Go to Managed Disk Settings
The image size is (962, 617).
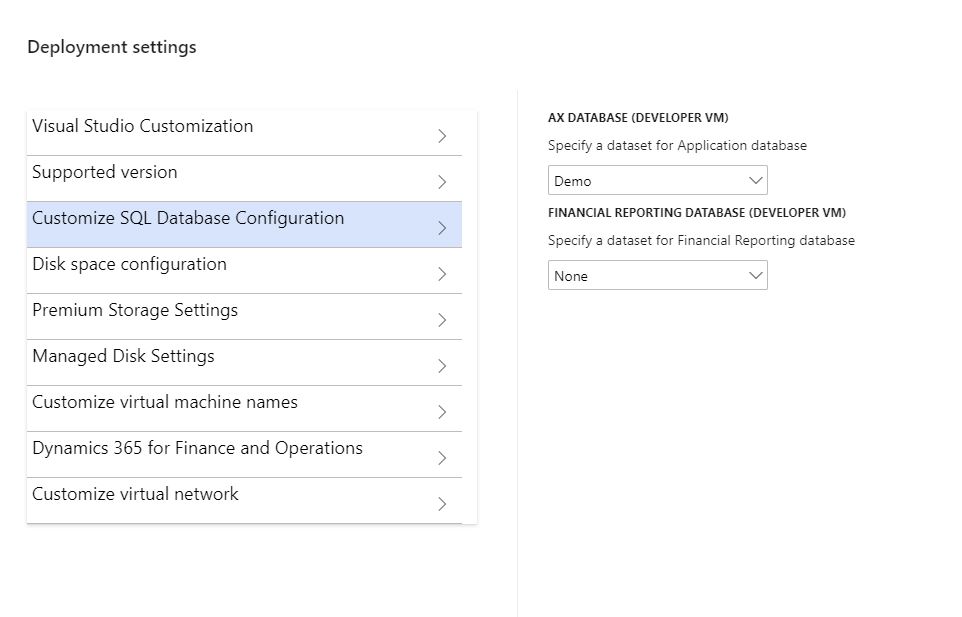click(244, 362)
